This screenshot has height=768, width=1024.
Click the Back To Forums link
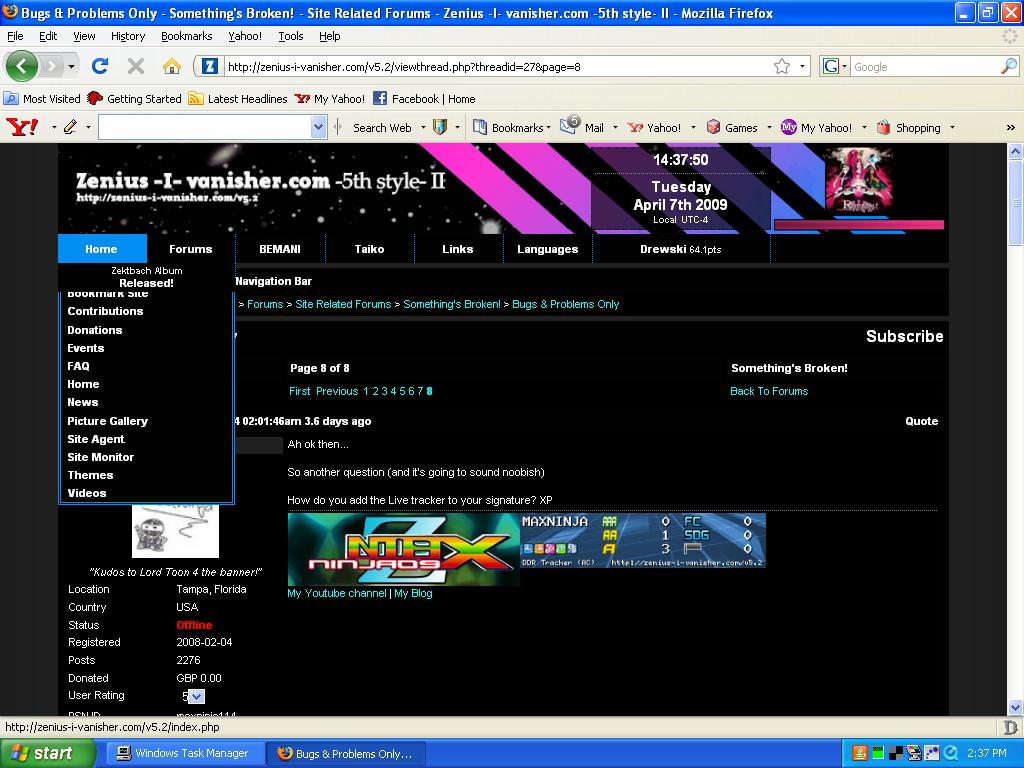(769, 391)
